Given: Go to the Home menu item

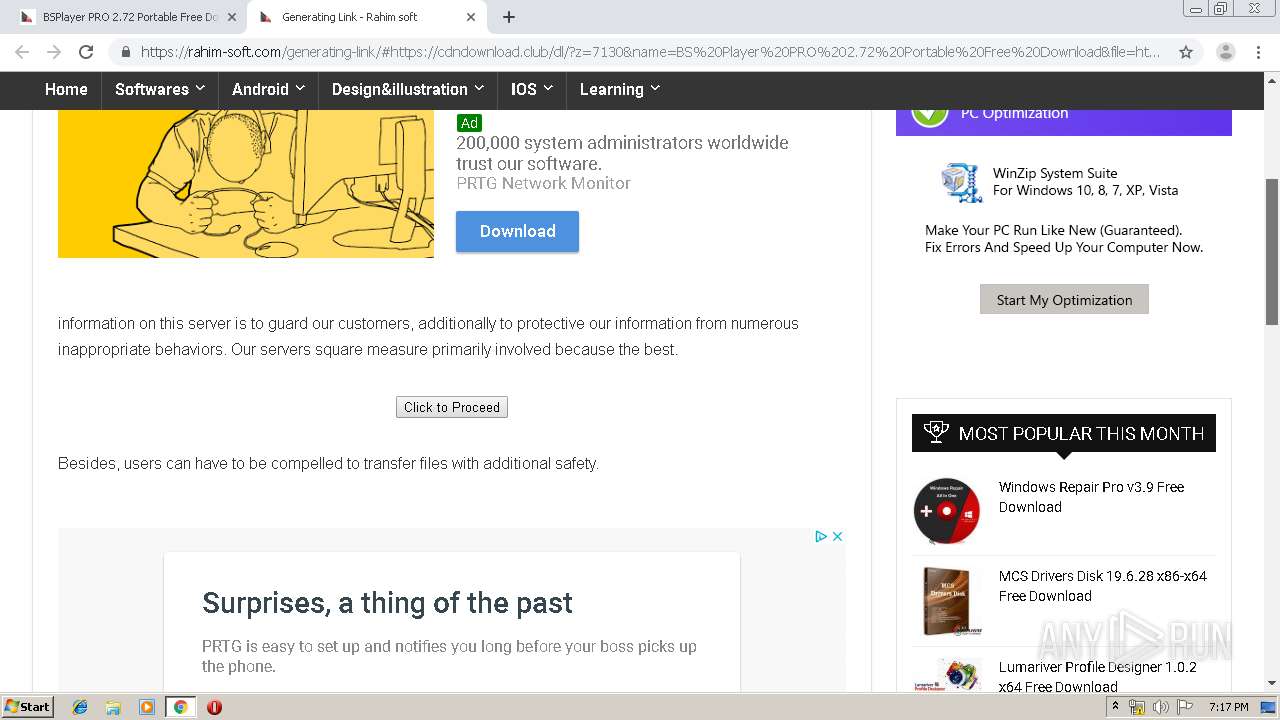Looking at the screenshot, I should point(66,89).
